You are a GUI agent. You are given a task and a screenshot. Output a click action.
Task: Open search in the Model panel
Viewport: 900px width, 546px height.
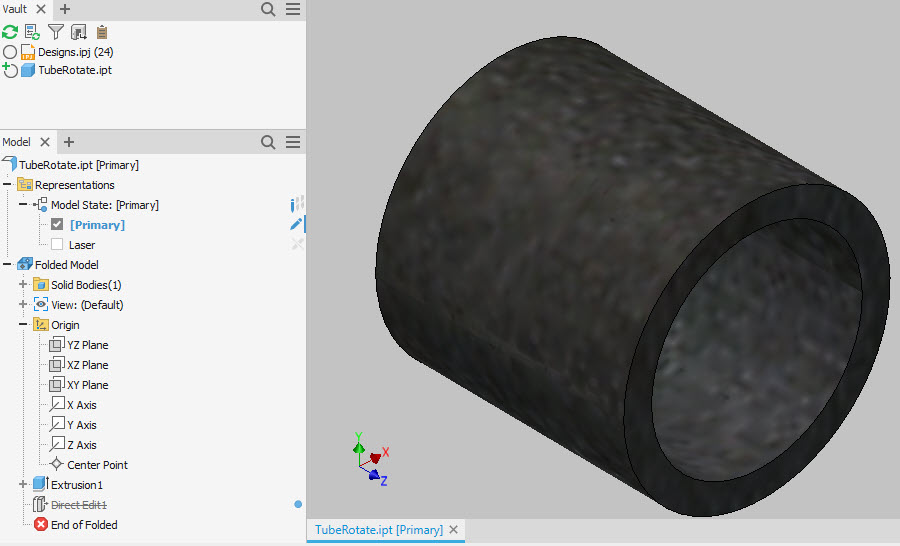(268, 142)
